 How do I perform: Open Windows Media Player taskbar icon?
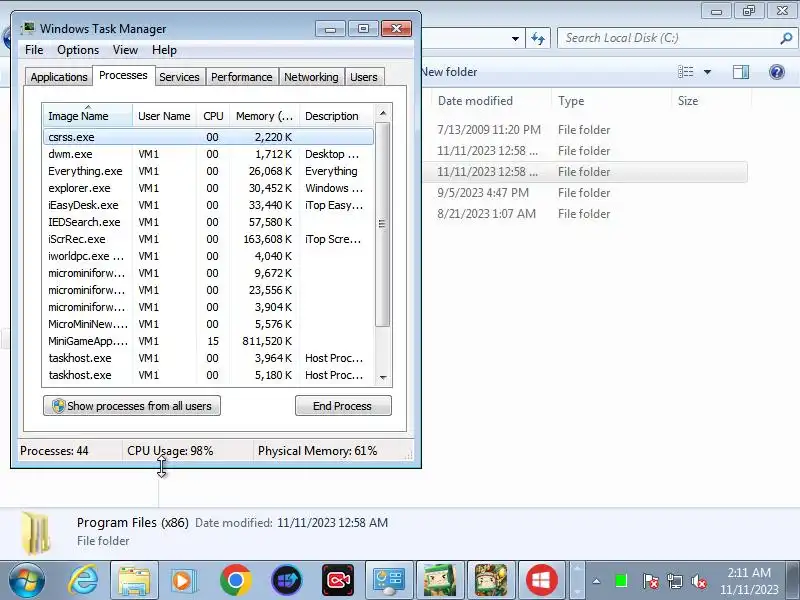click(x=183, y=580)
